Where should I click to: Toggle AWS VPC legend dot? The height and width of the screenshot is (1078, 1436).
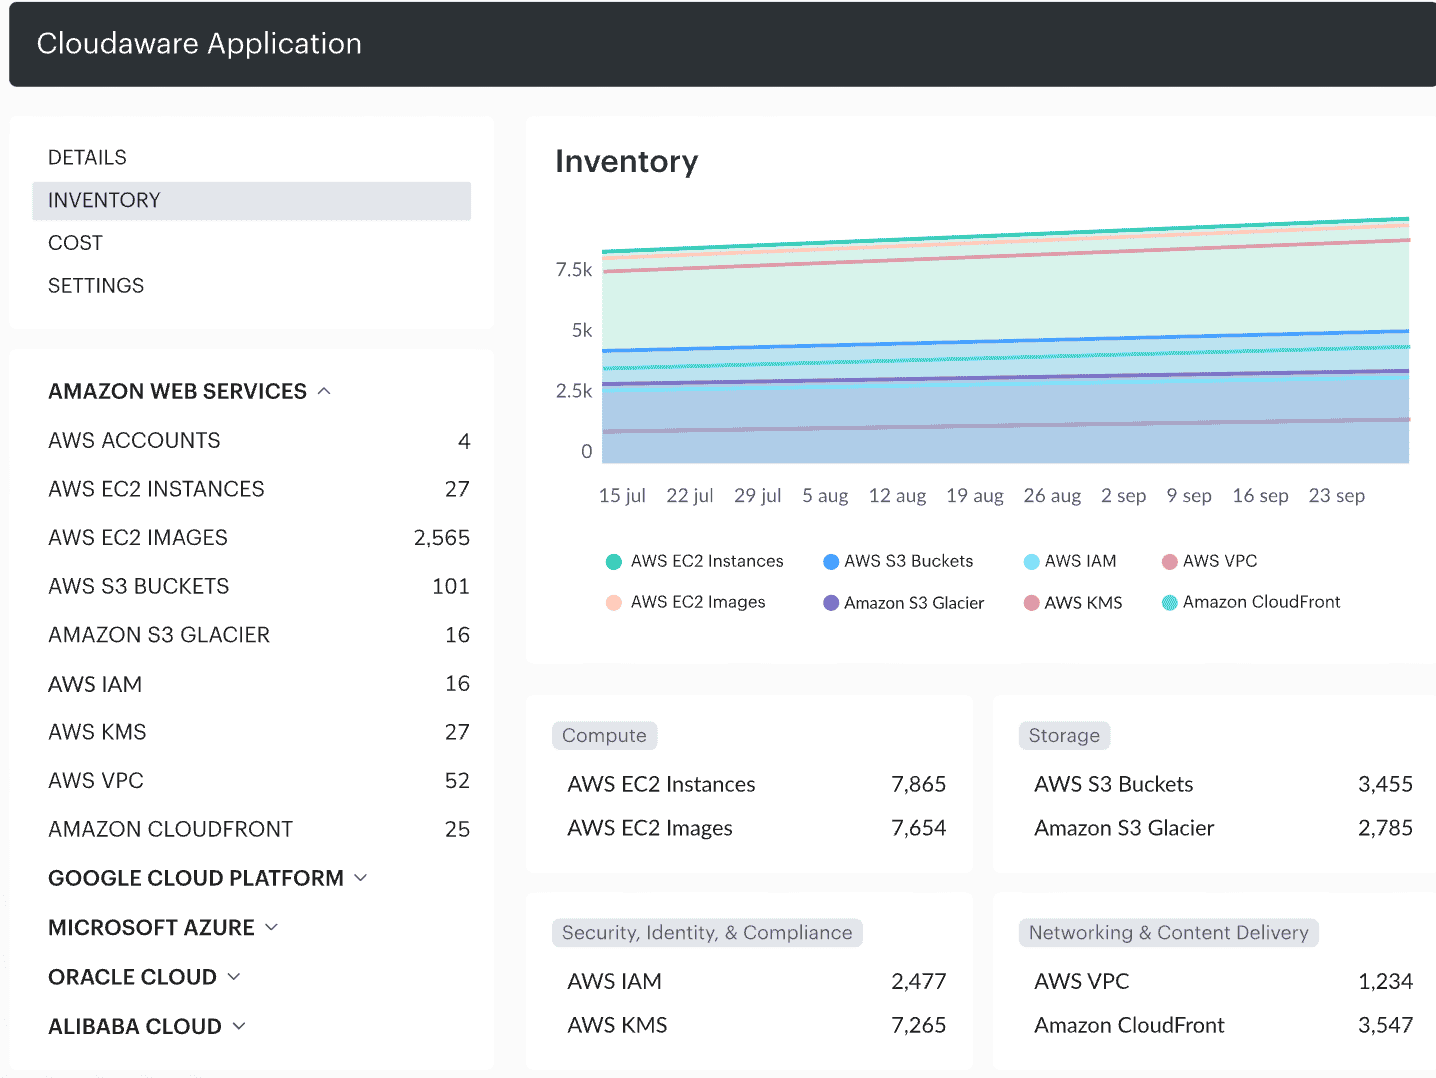1170,562
